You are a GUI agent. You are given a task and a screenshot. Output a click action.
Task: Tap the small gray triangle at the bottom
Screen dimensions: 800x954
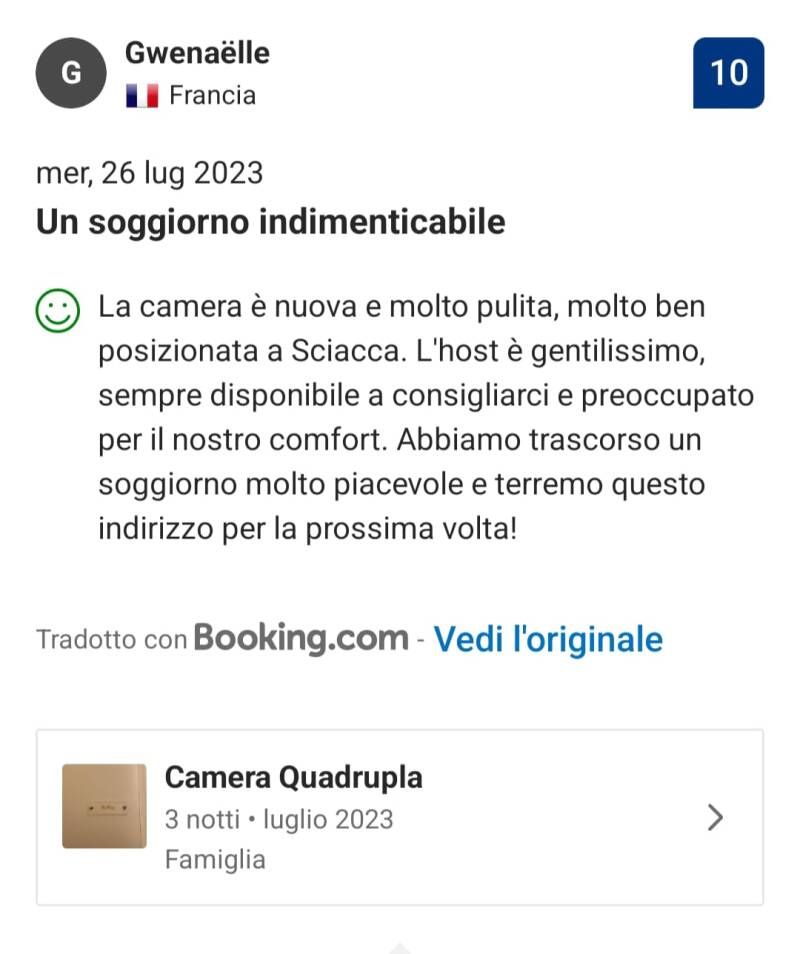point(399,947)
